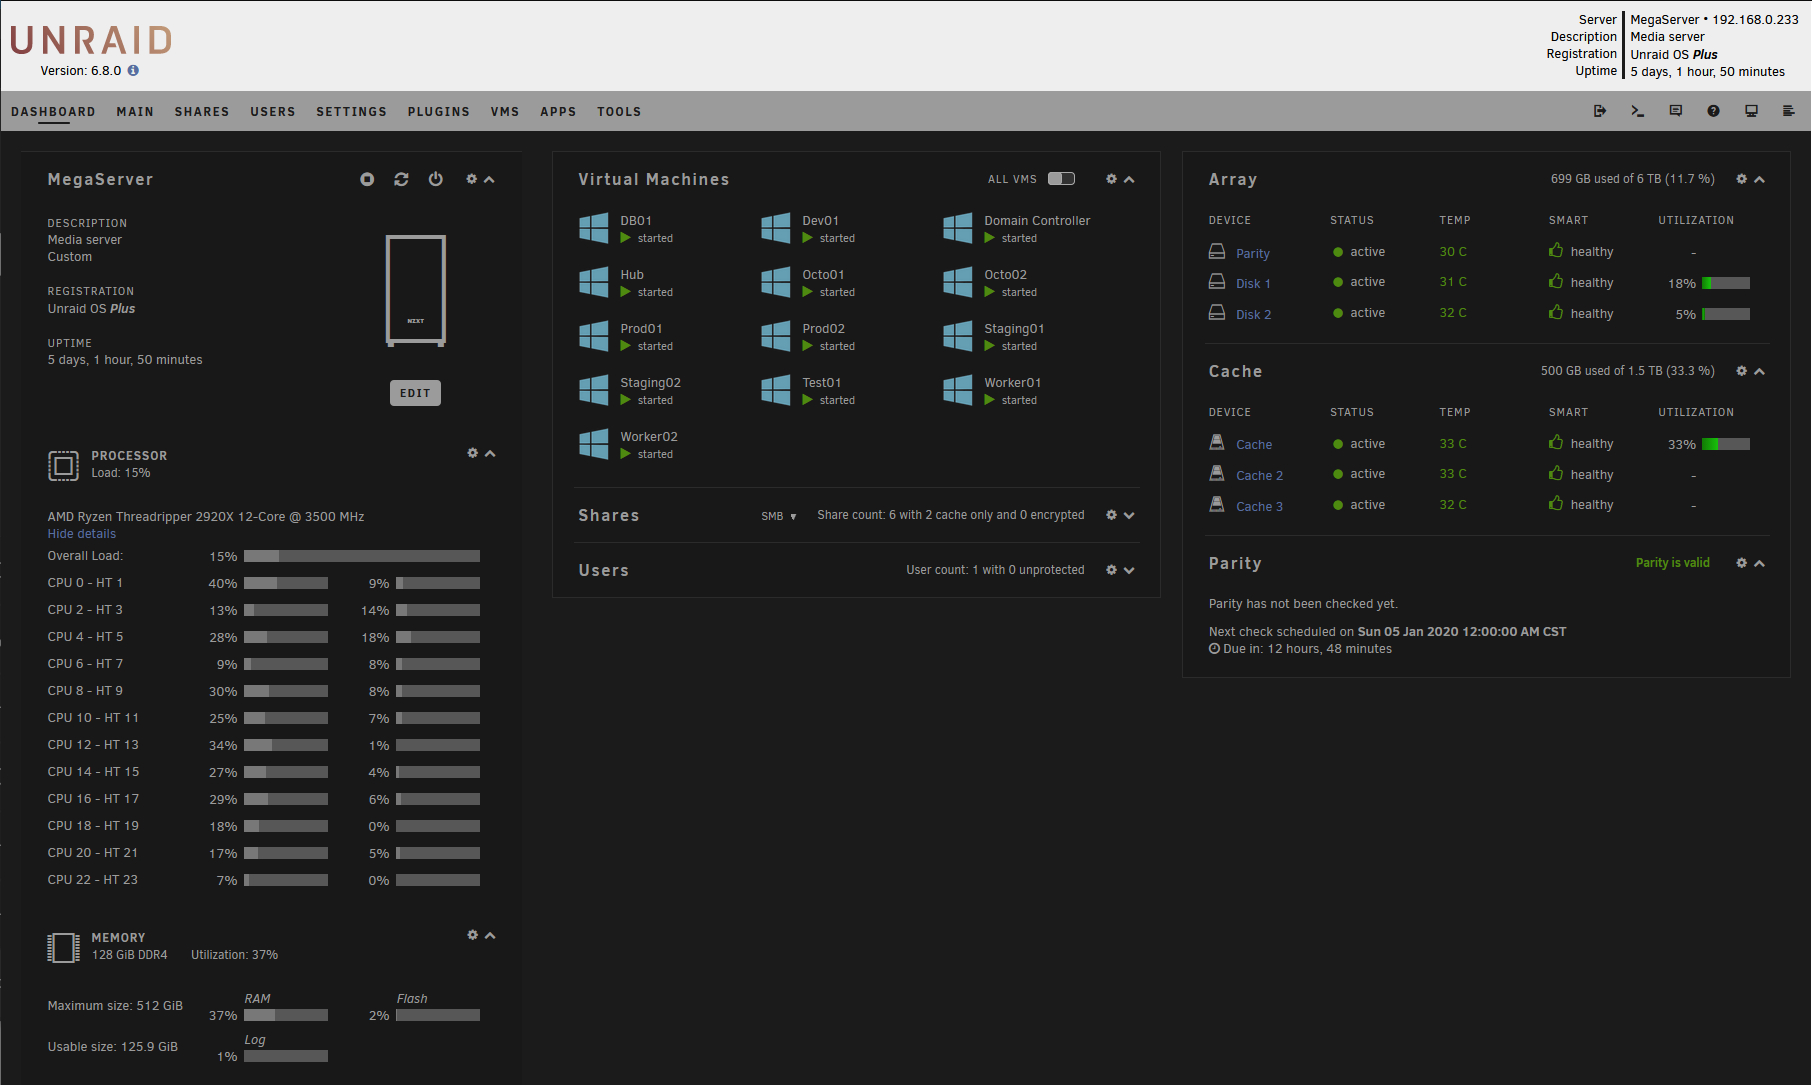The height and width of the screenshot is (1085, 1812).
Task: Click the healthy SMART thumbs-up for Disk 1
Action: tap(1556, 282)
